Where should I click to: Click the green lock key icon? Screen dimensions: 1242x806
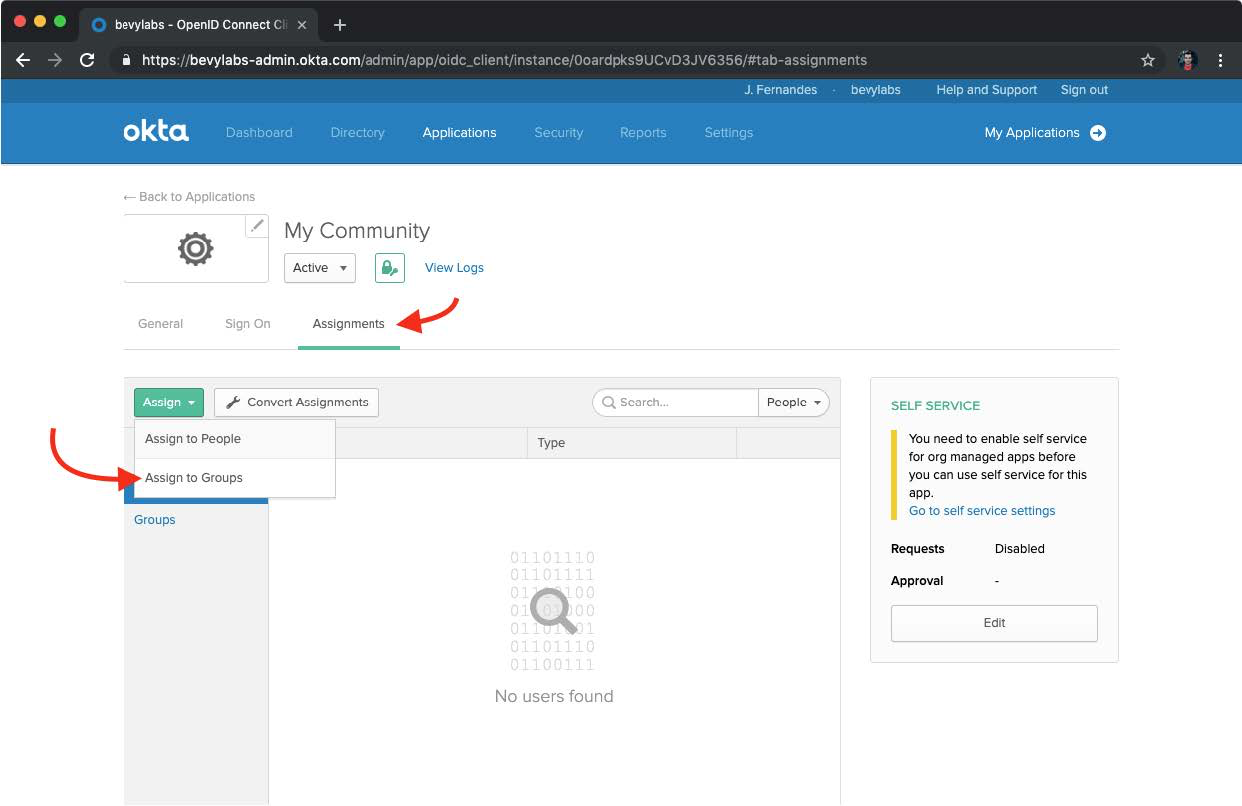389,268
